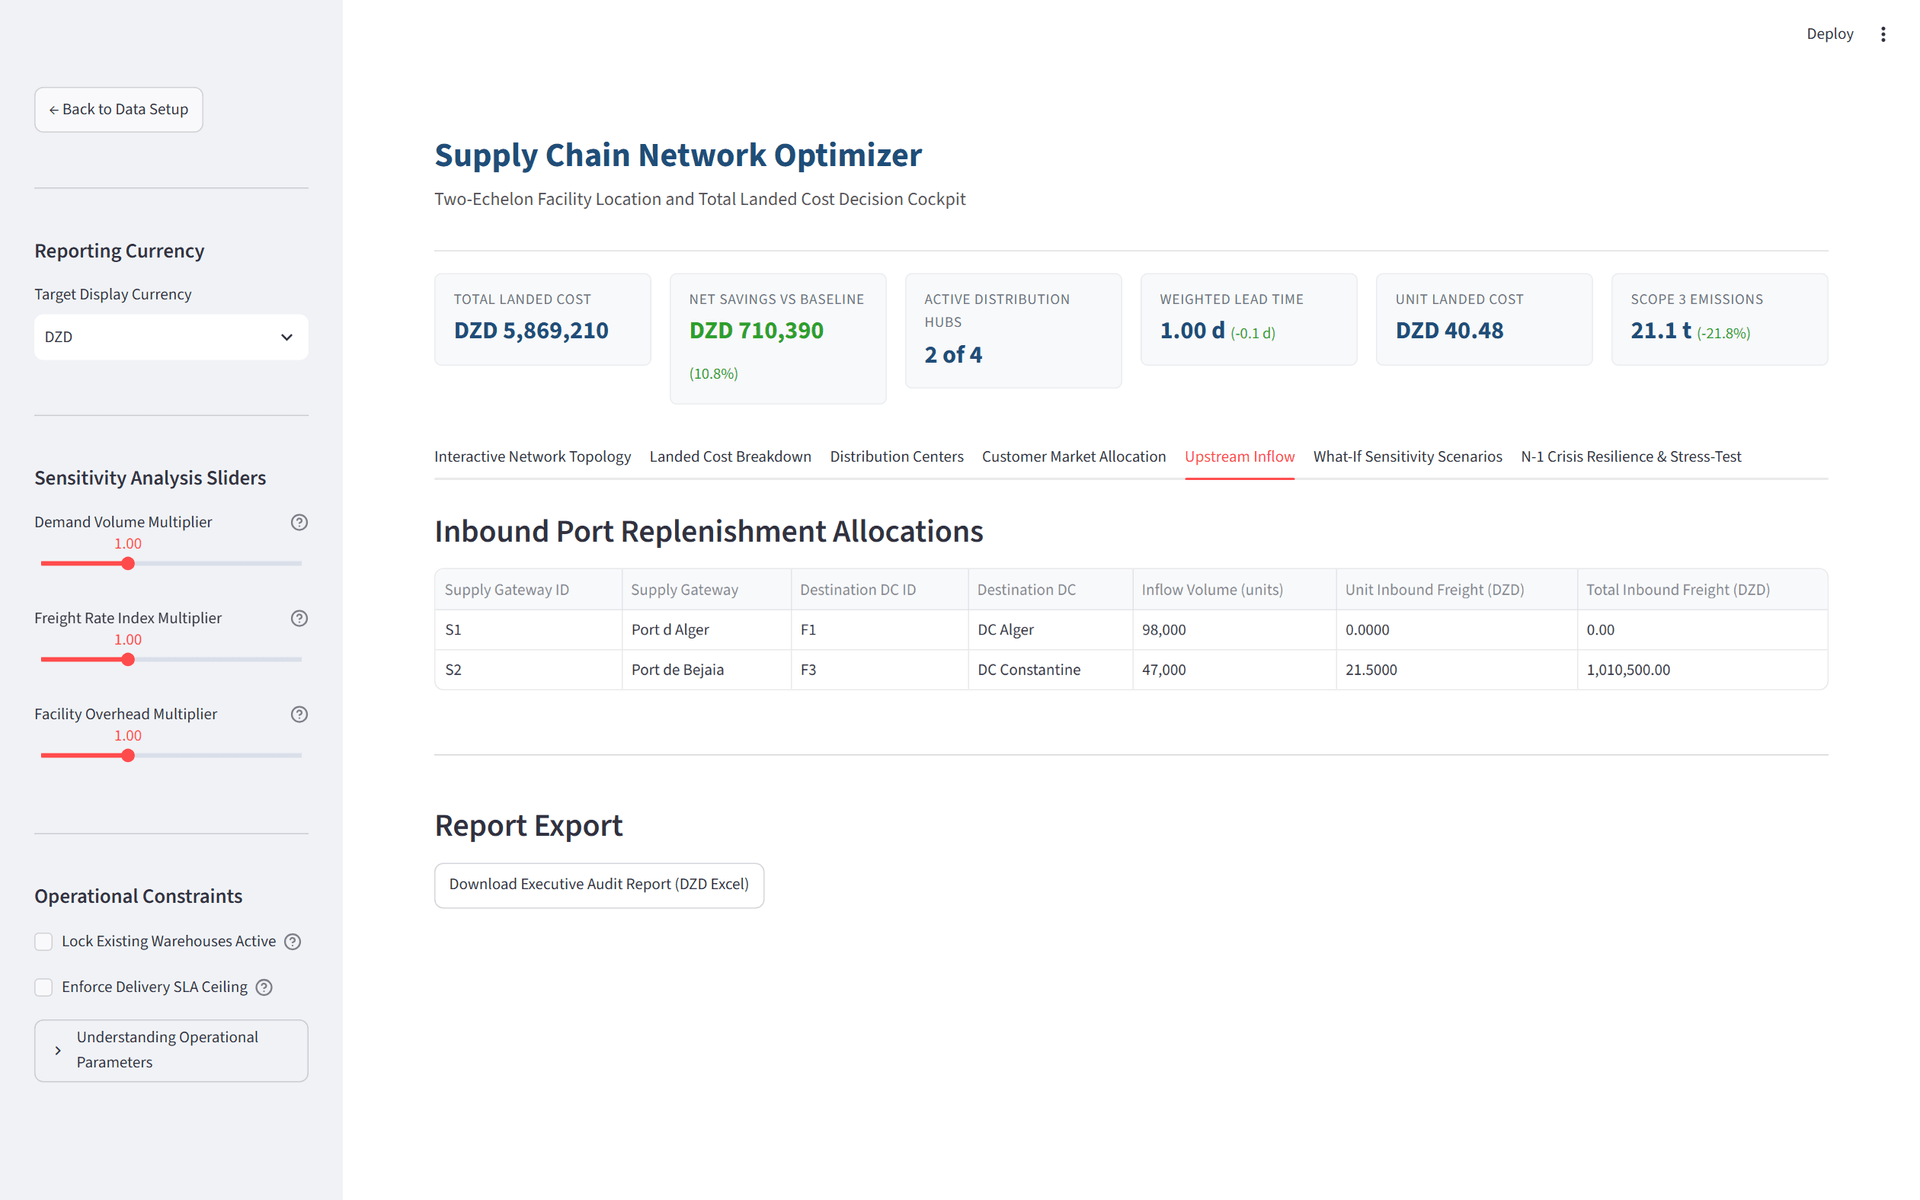Open the three-dot main menu
The image size is (1920, 1200).
click(x=1883, y=34)
